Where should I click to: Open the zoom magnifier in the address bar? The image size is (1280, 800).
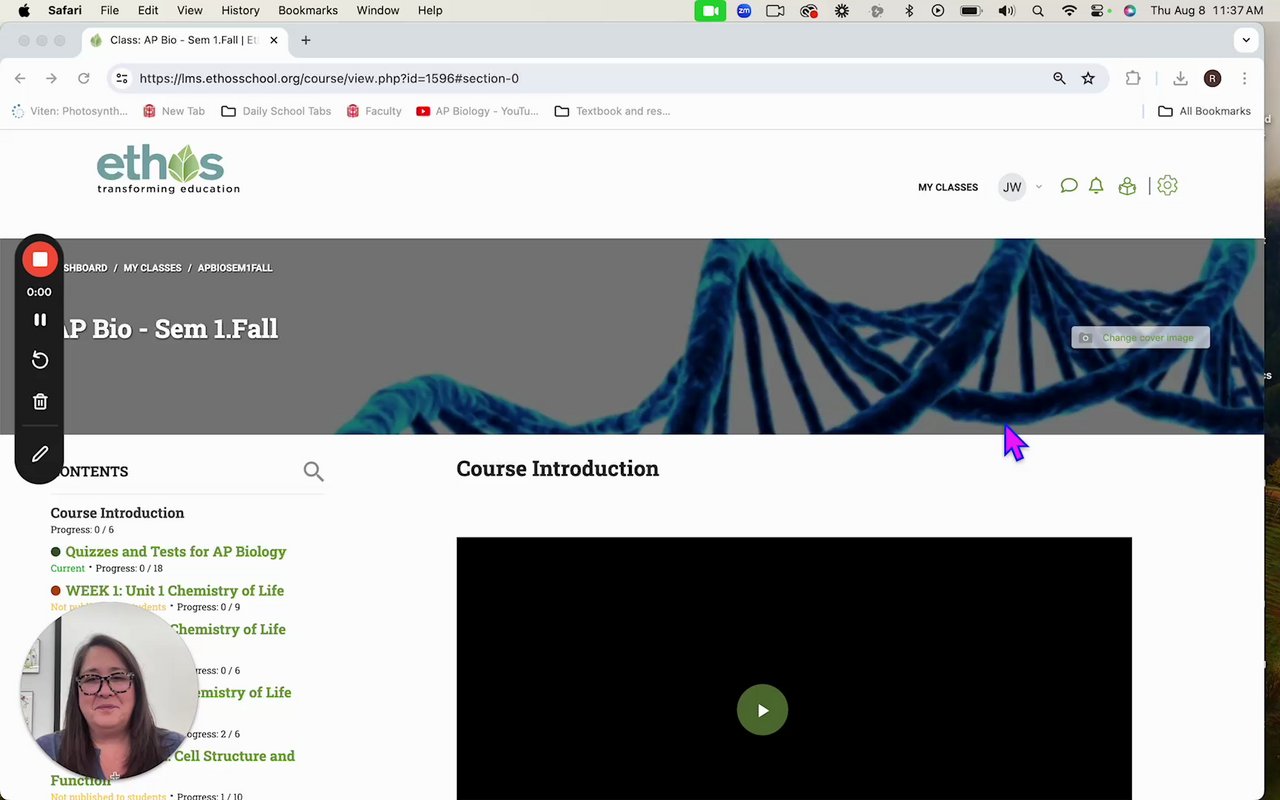(x=1059, y=78)
